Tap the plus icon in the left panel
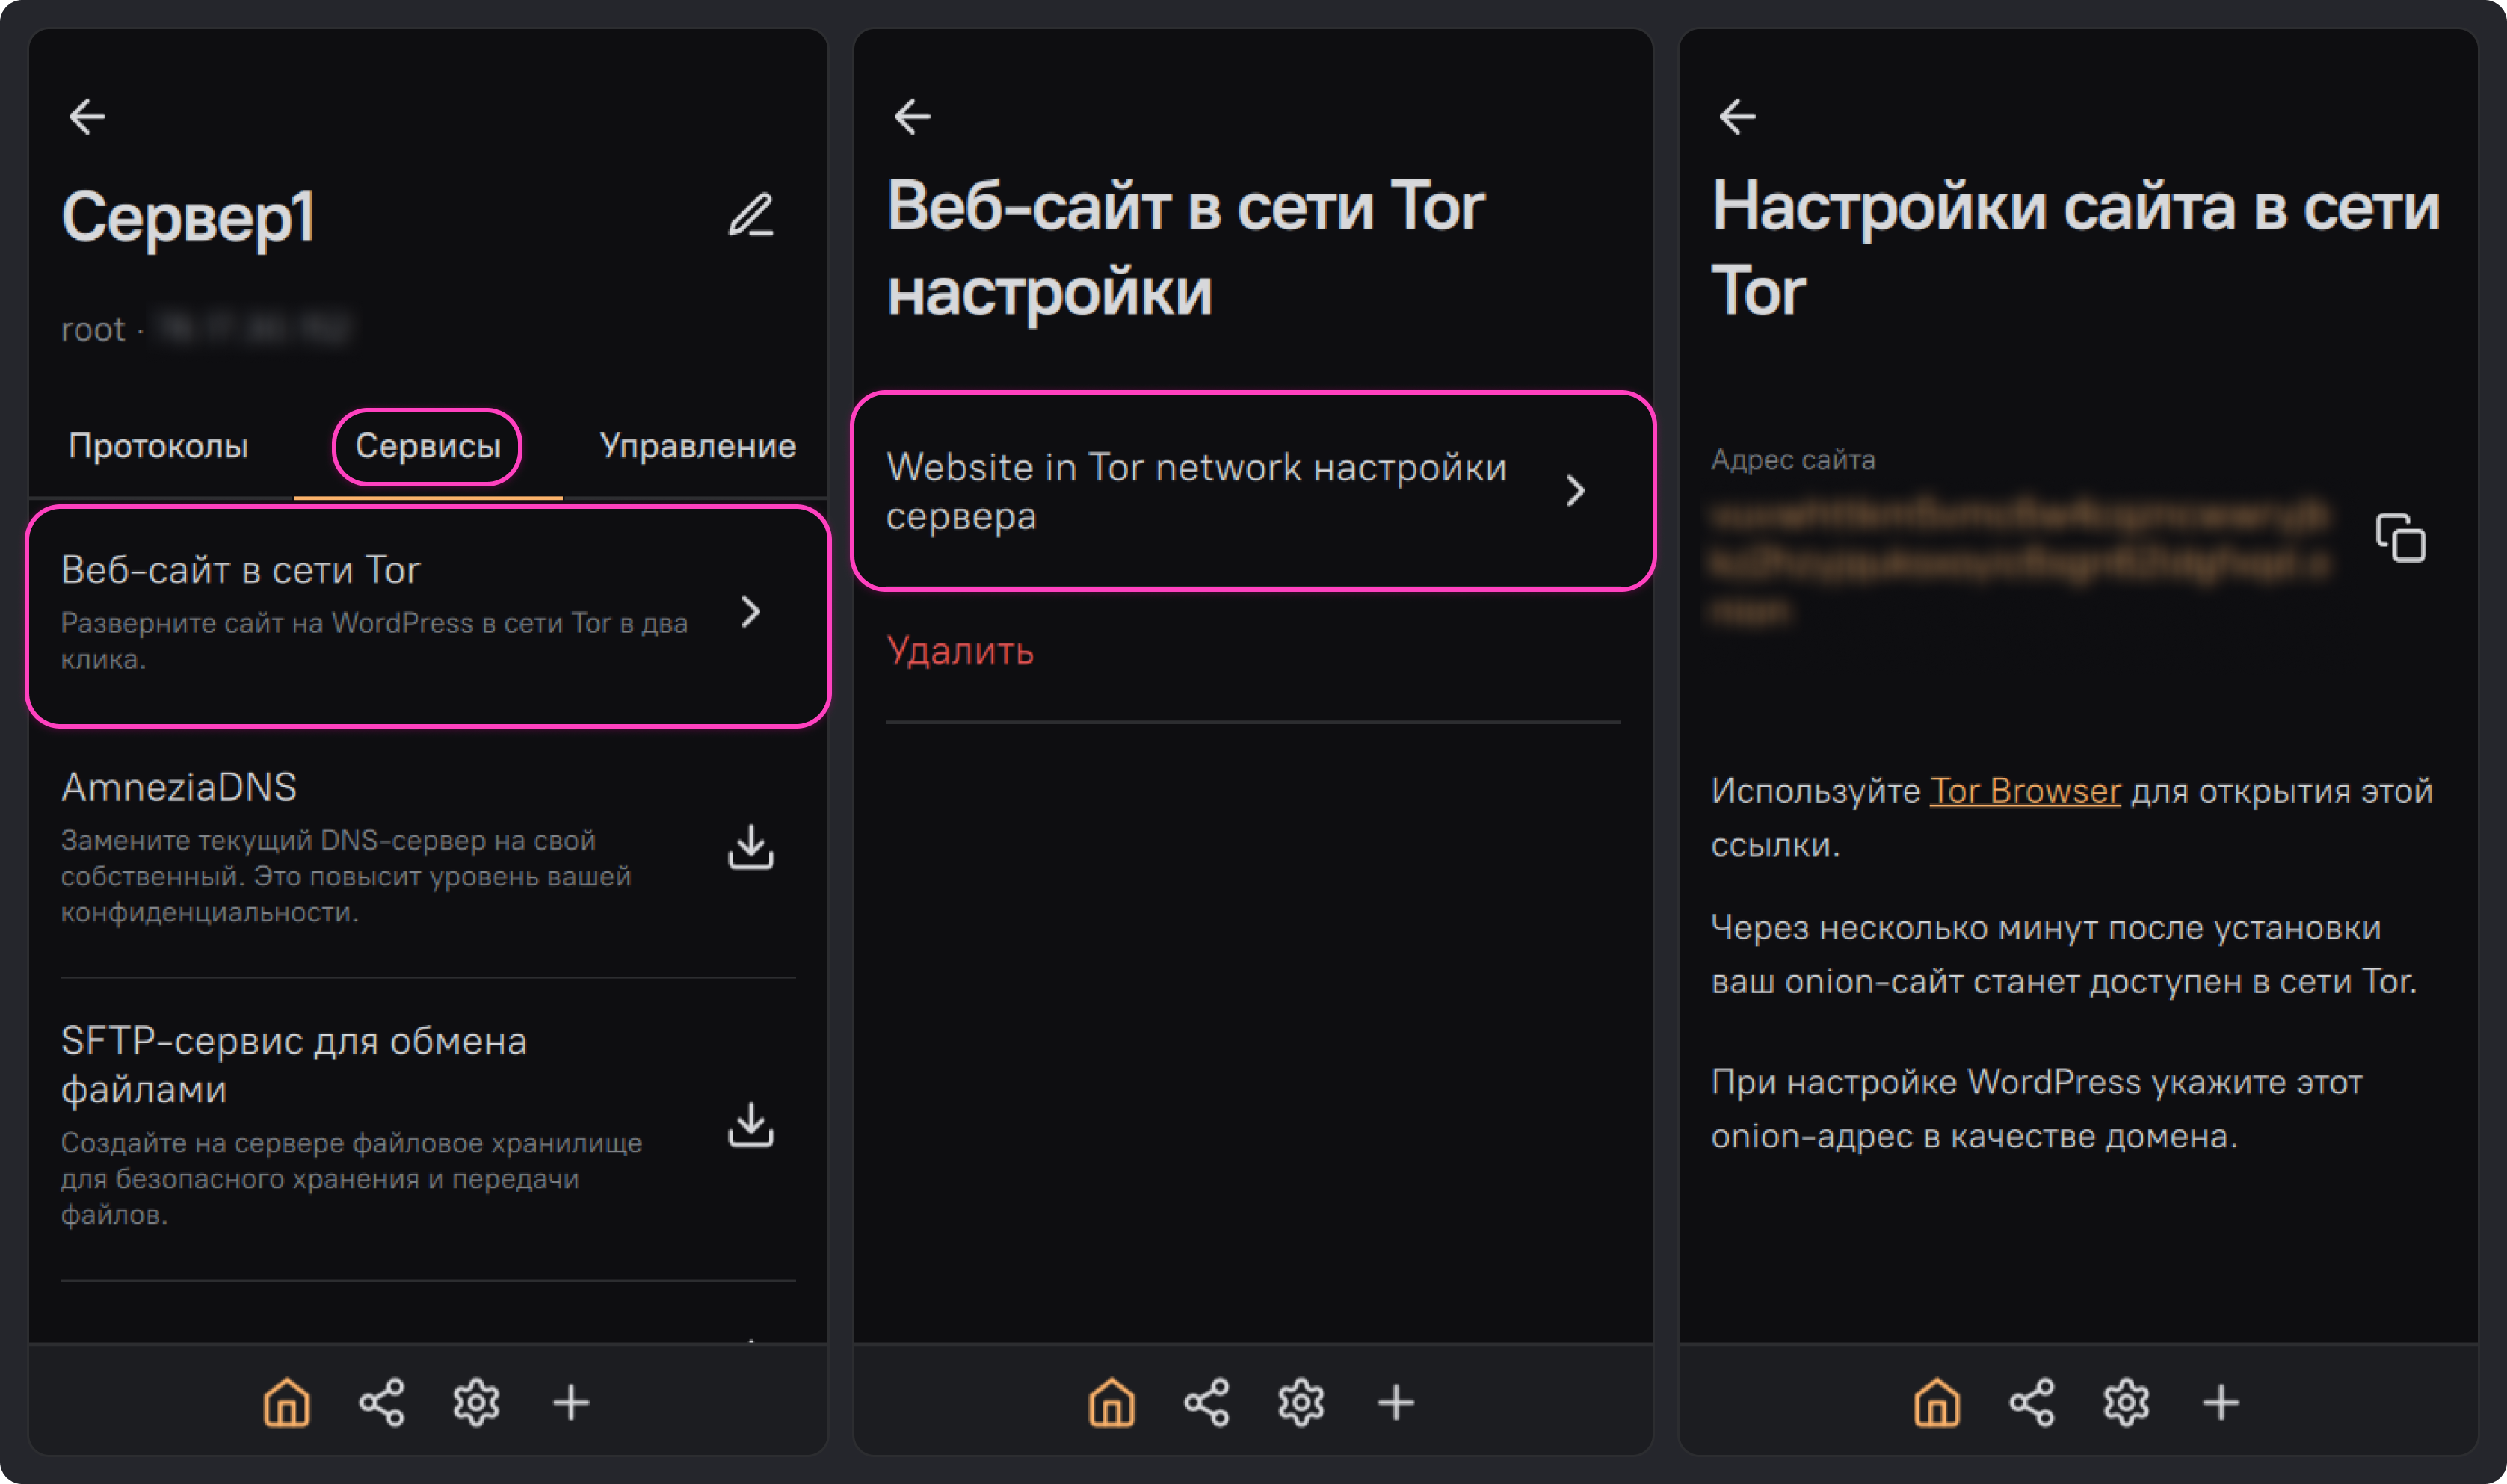This screenshot has width=2507, height=1484. tap(571, 1402)
